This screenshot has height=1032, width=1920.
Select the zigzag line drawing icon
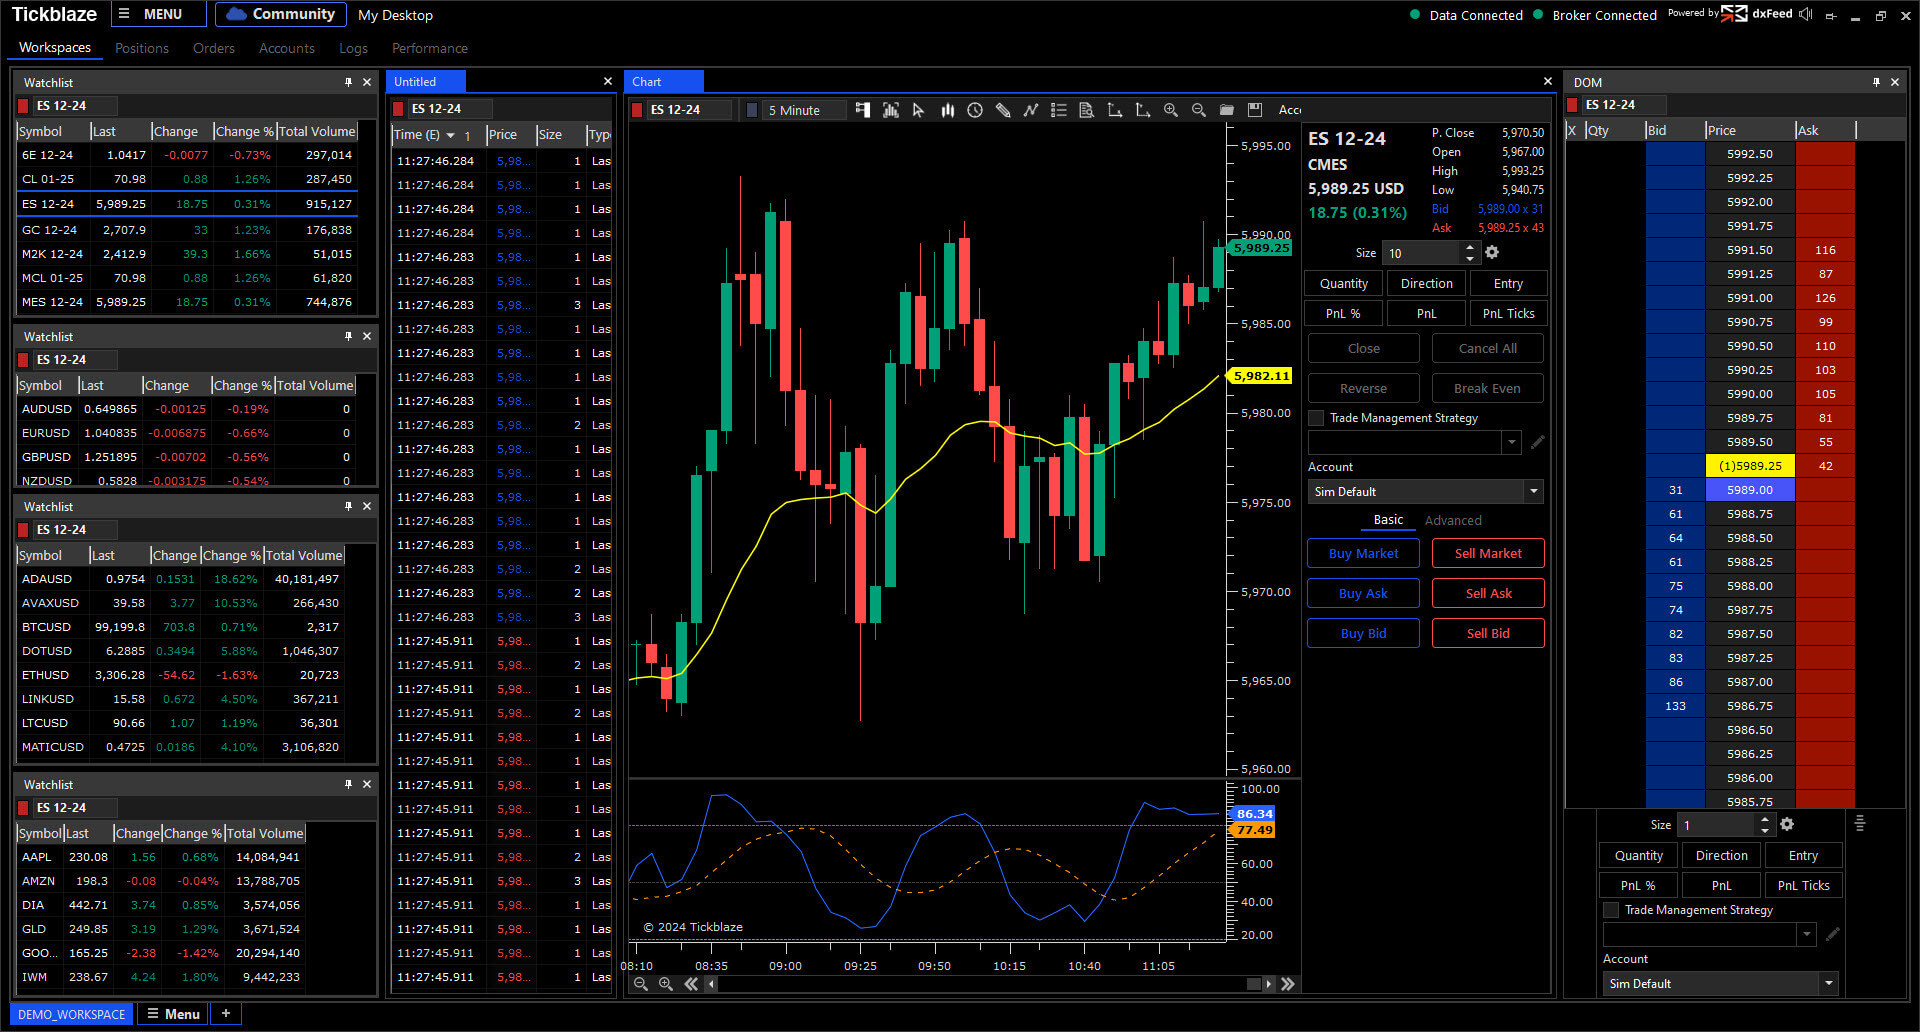click(x=1031, y=110)
